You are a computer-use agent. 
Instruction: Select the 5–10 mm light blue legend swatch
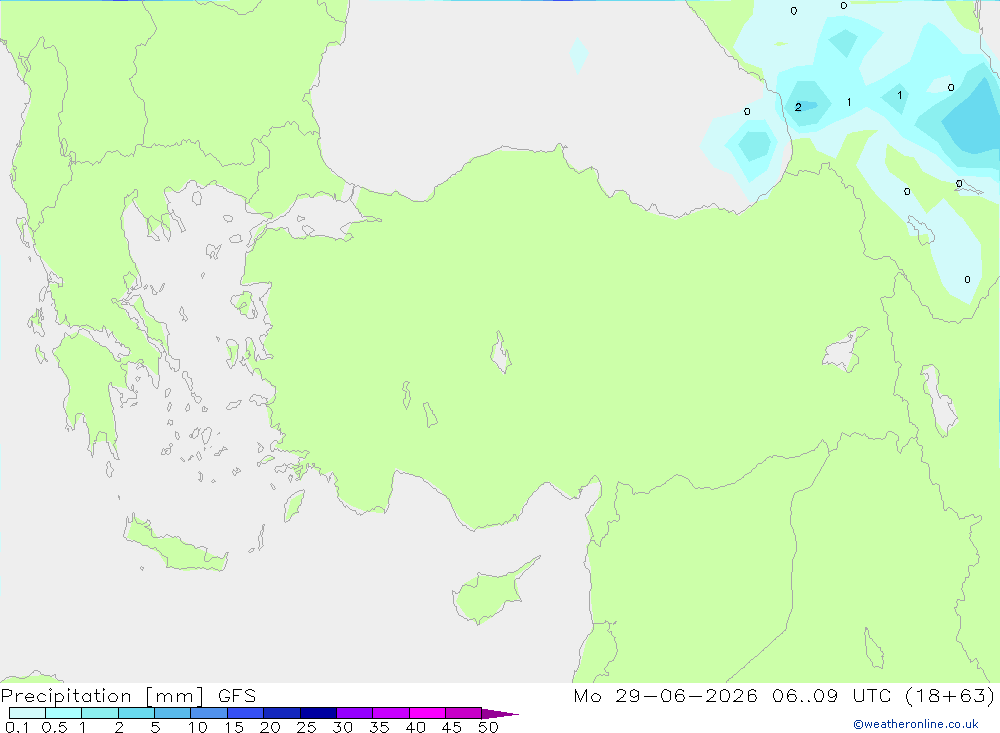click(x=172, y=713)
